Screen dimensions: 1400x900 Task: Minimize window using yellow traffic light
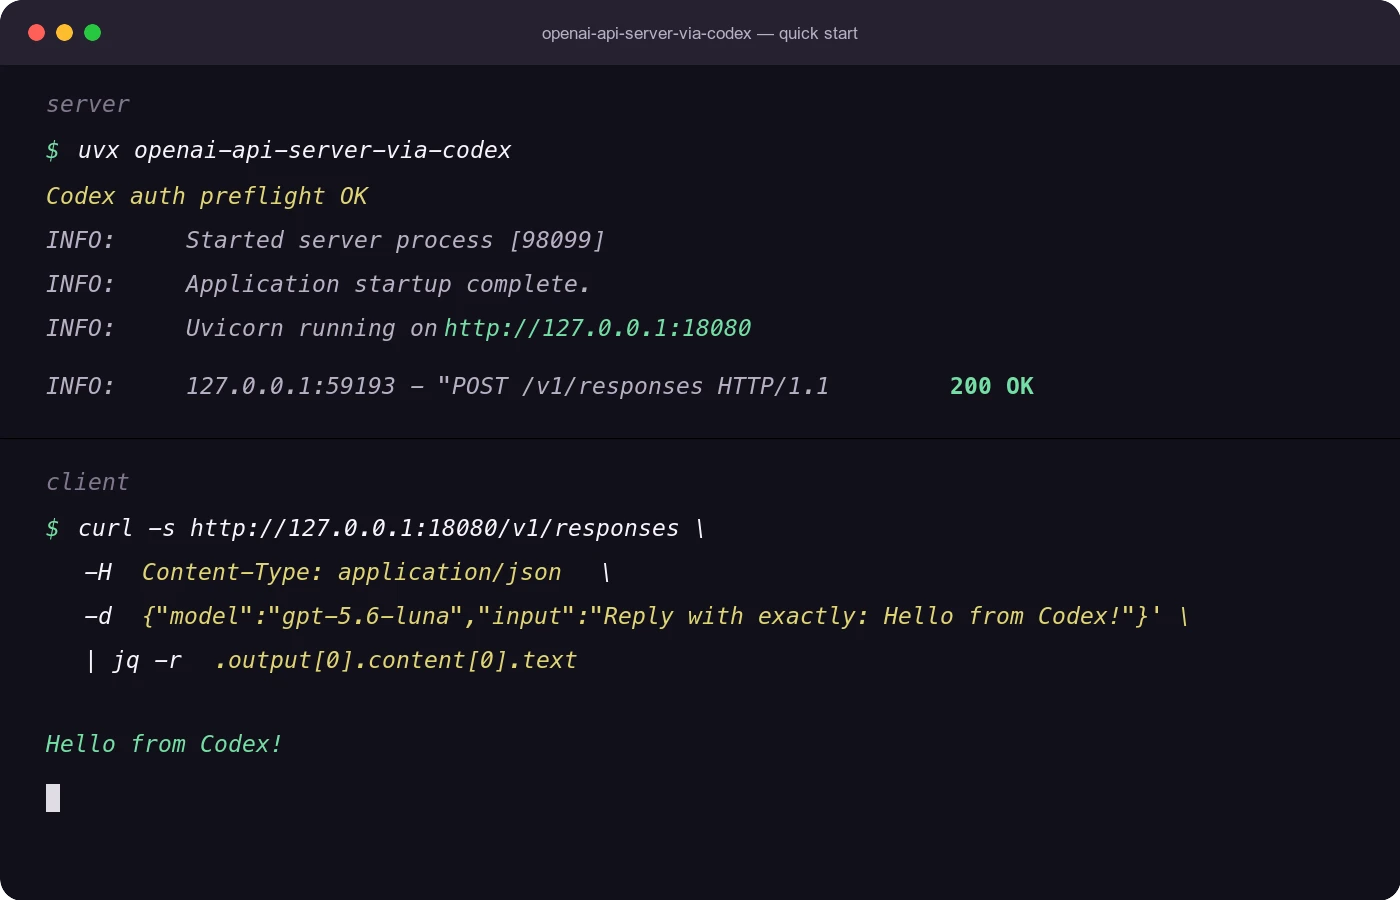(65, 33)
